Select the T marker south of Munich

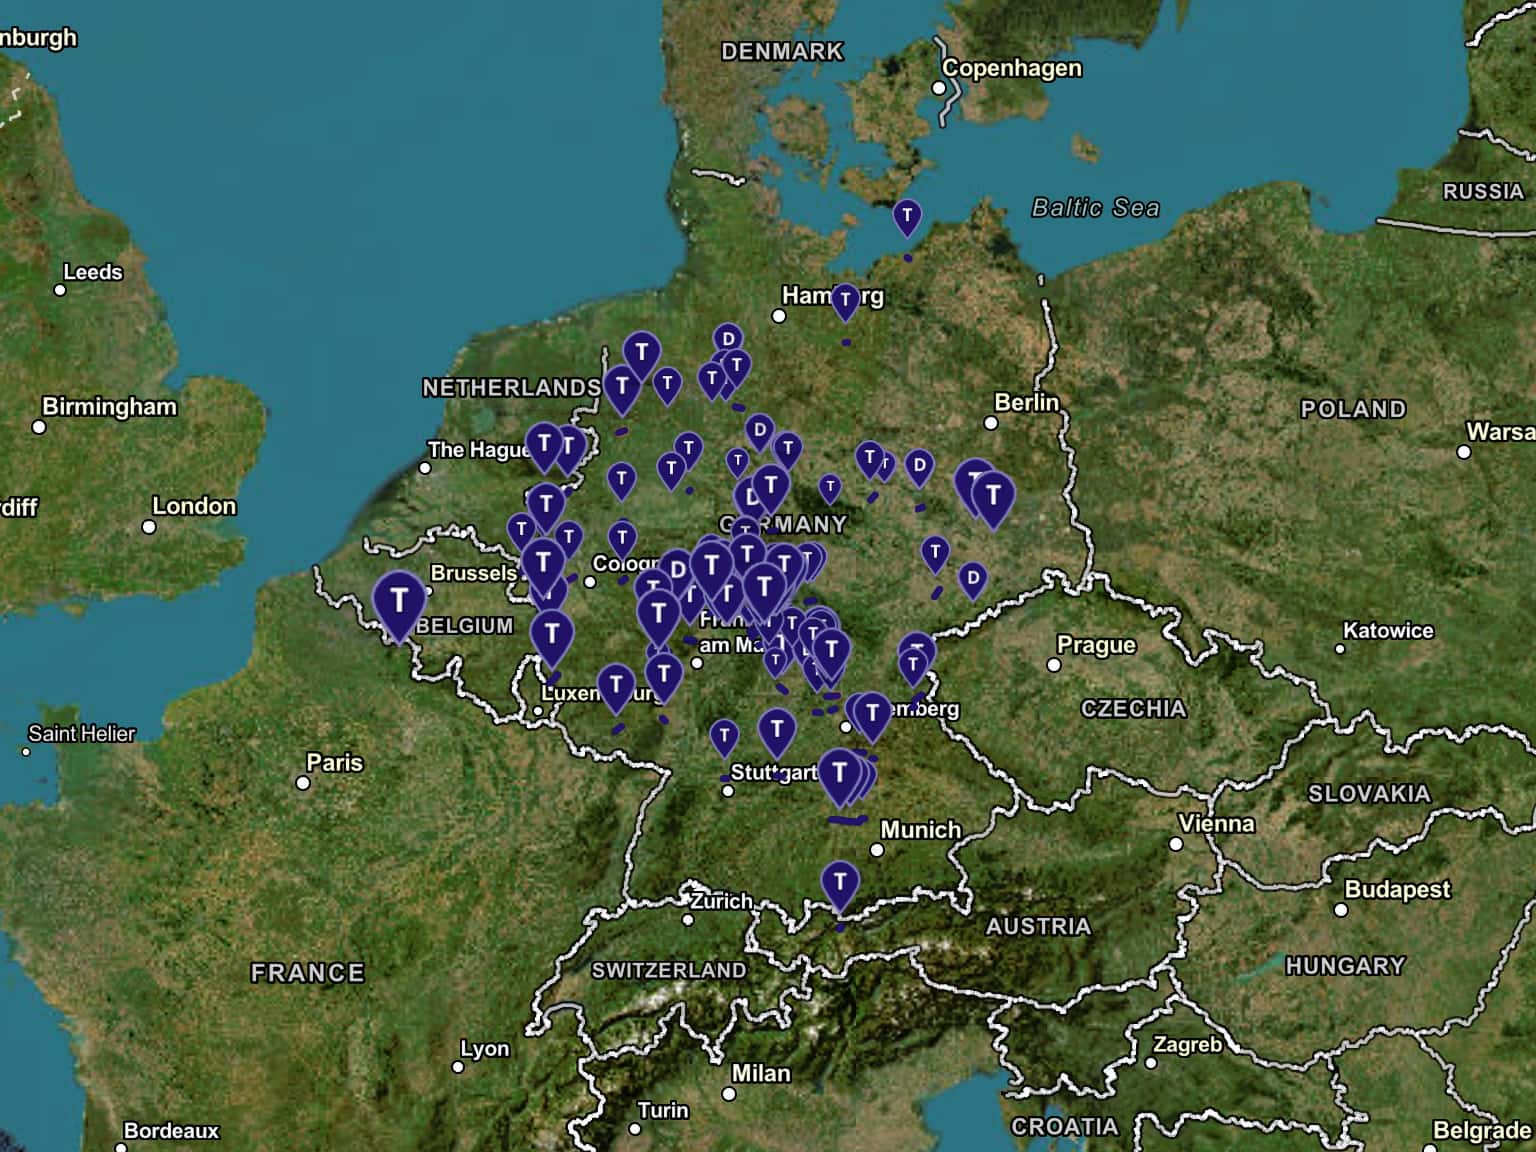(840, 884)
